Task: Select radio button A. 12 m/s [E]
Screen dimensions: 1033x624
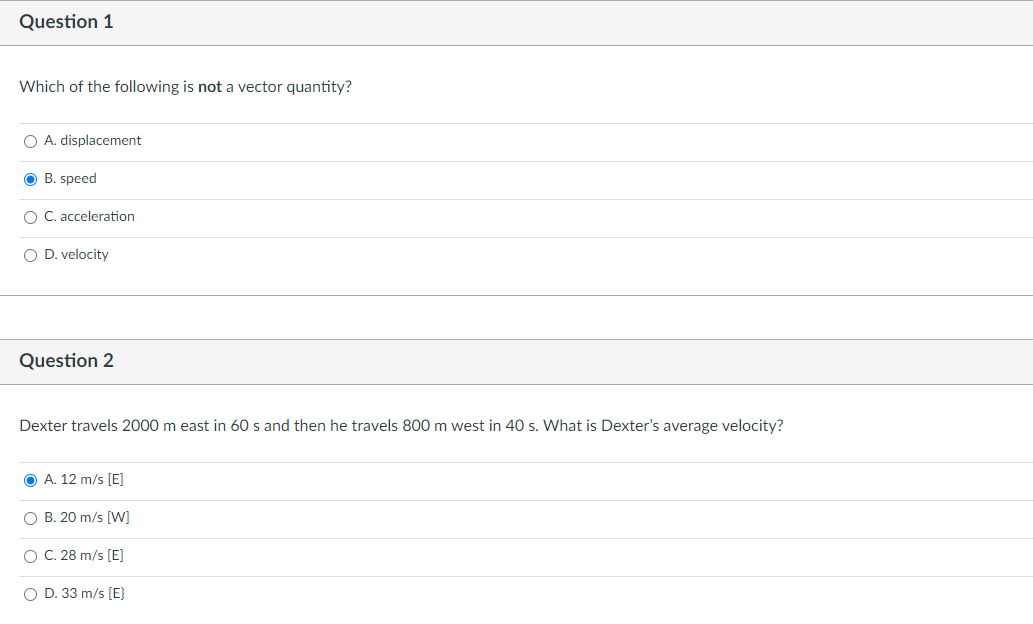Action: click(30, 480)
